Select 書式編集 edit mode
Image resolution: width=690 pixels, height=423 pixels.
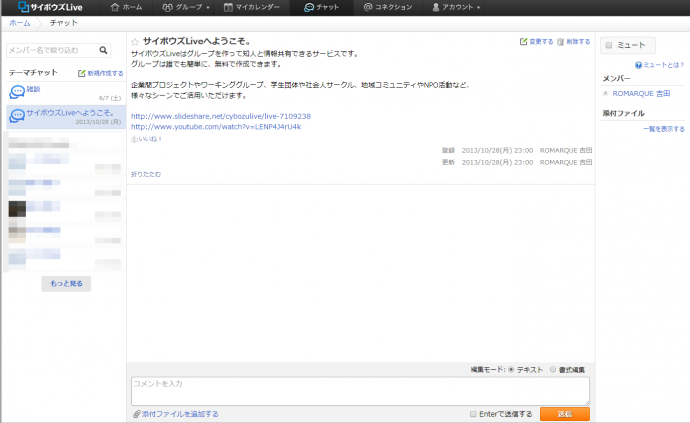point(553,369)
